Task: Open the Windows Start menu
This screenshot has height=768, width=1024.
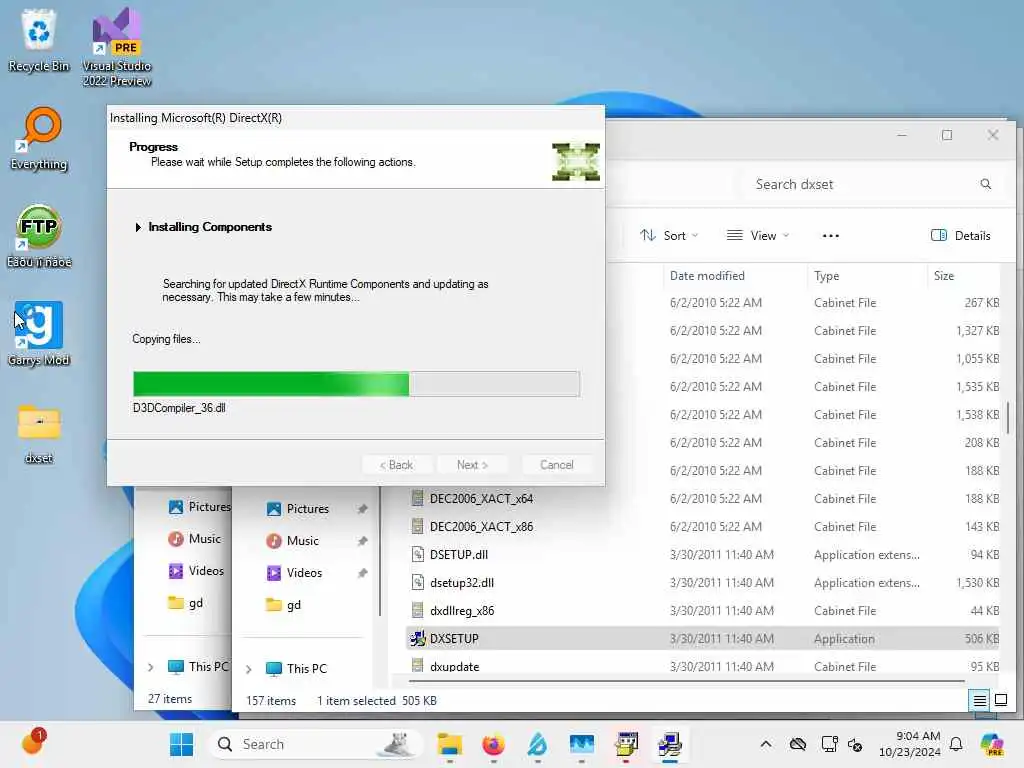Action: [182, 744]
